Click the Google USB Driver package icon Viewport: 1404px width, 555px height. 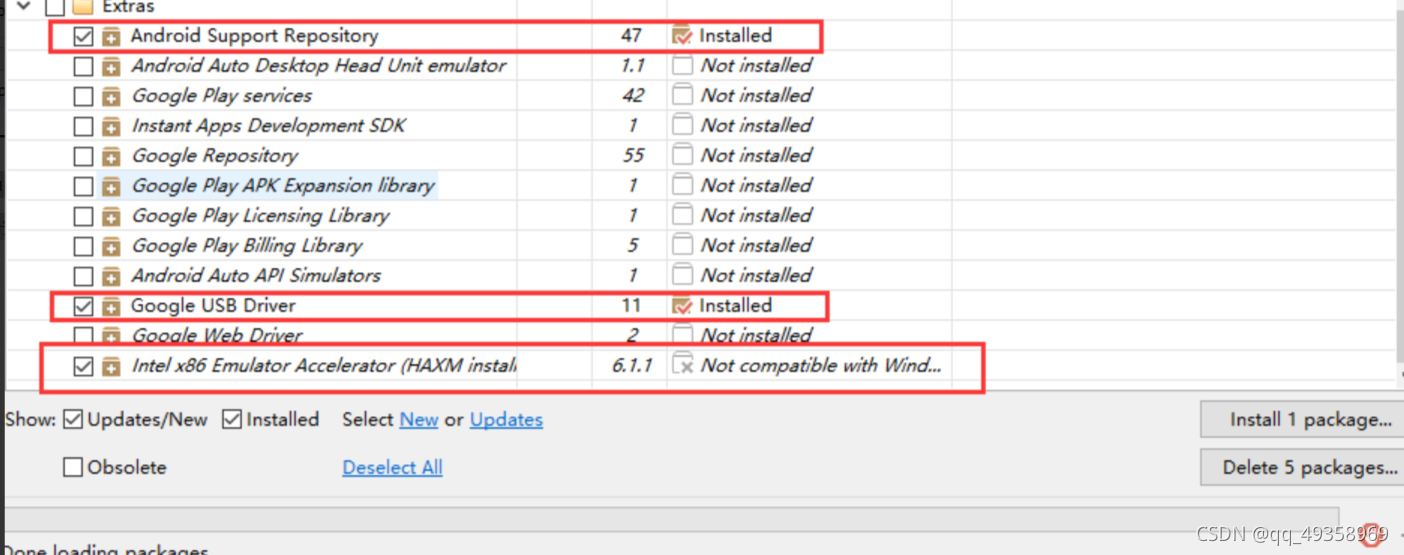pos(111,307)
